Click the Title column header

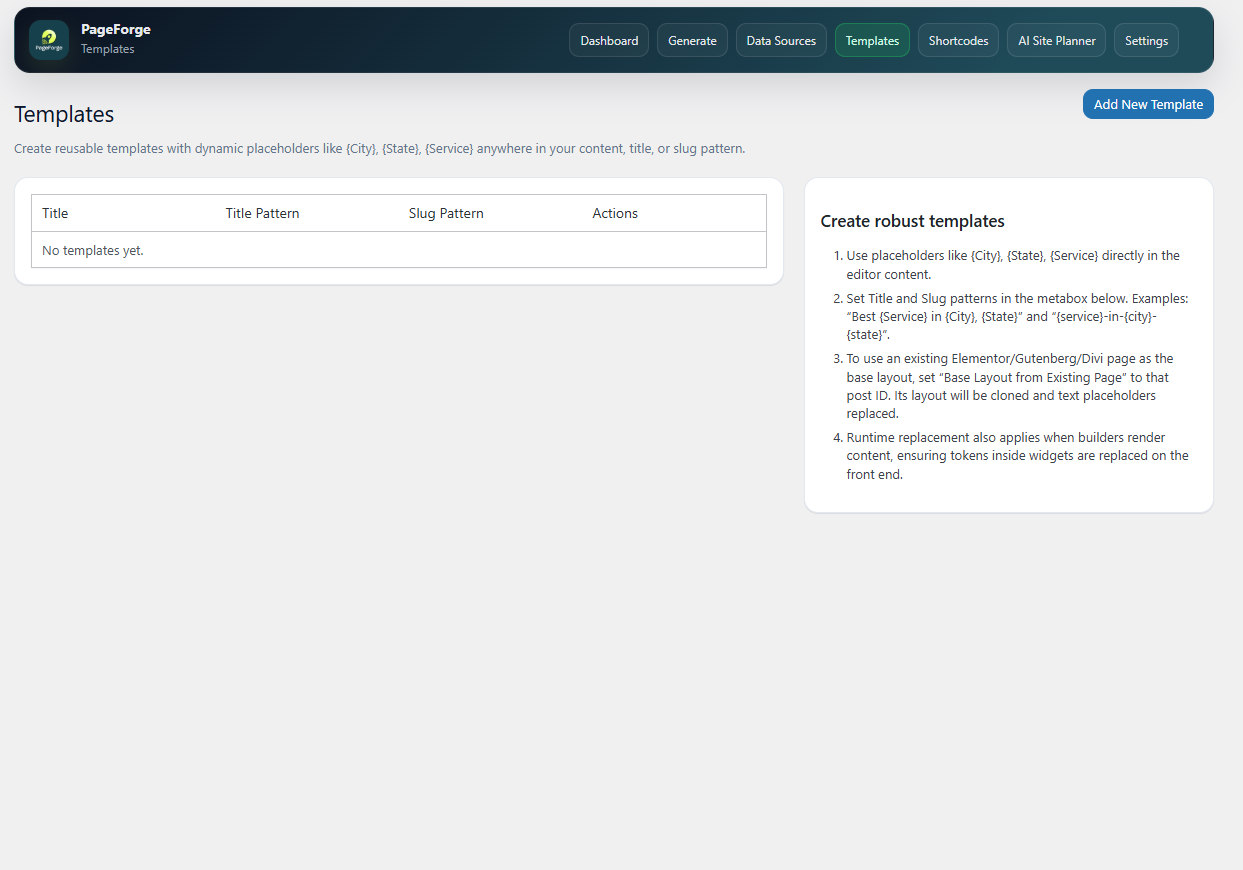tap(55, 213)
